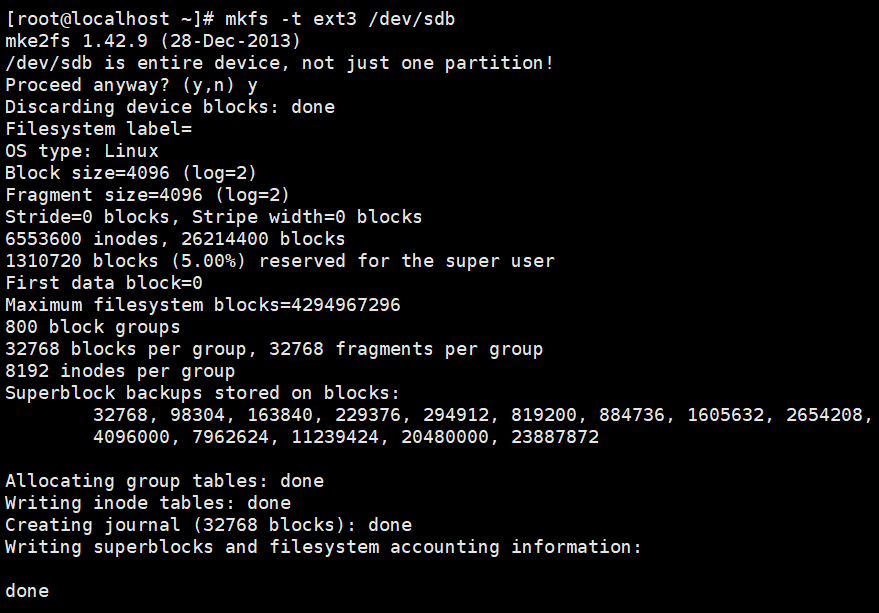Click the Maximum filesystem blocks value 4294967296
This screenshot has height=613, width=879.
pos(346,305)
